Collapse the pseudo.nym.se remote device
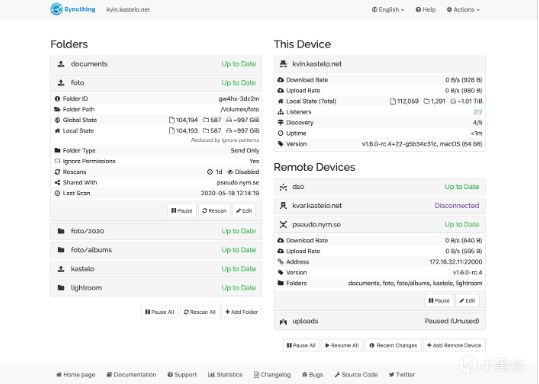 (380, 224)
